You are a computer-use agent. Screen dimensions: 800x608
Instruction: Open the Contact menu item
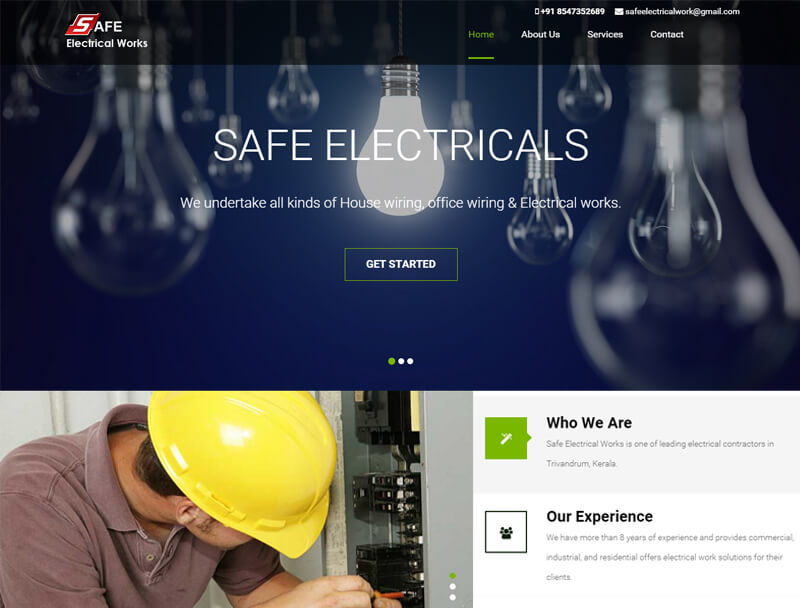[666, 34]
